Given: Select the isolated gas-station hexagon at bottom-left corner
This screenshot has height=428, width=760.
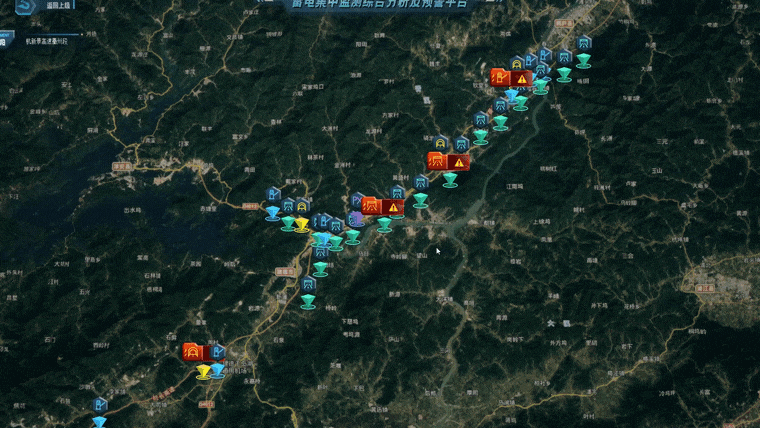Looking at the screenshot, I should (100, 405).
